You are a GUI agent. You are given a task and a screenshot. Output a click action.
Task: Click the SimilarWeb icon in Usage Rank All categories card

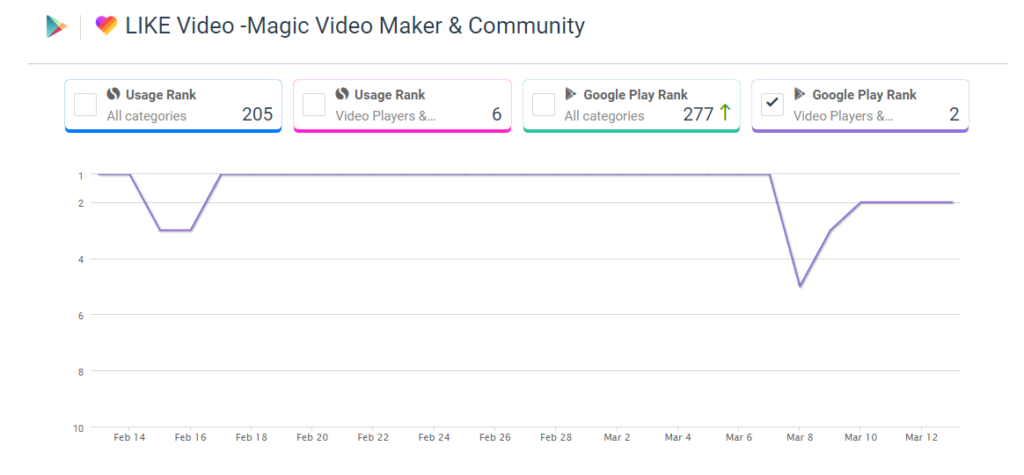114,95
